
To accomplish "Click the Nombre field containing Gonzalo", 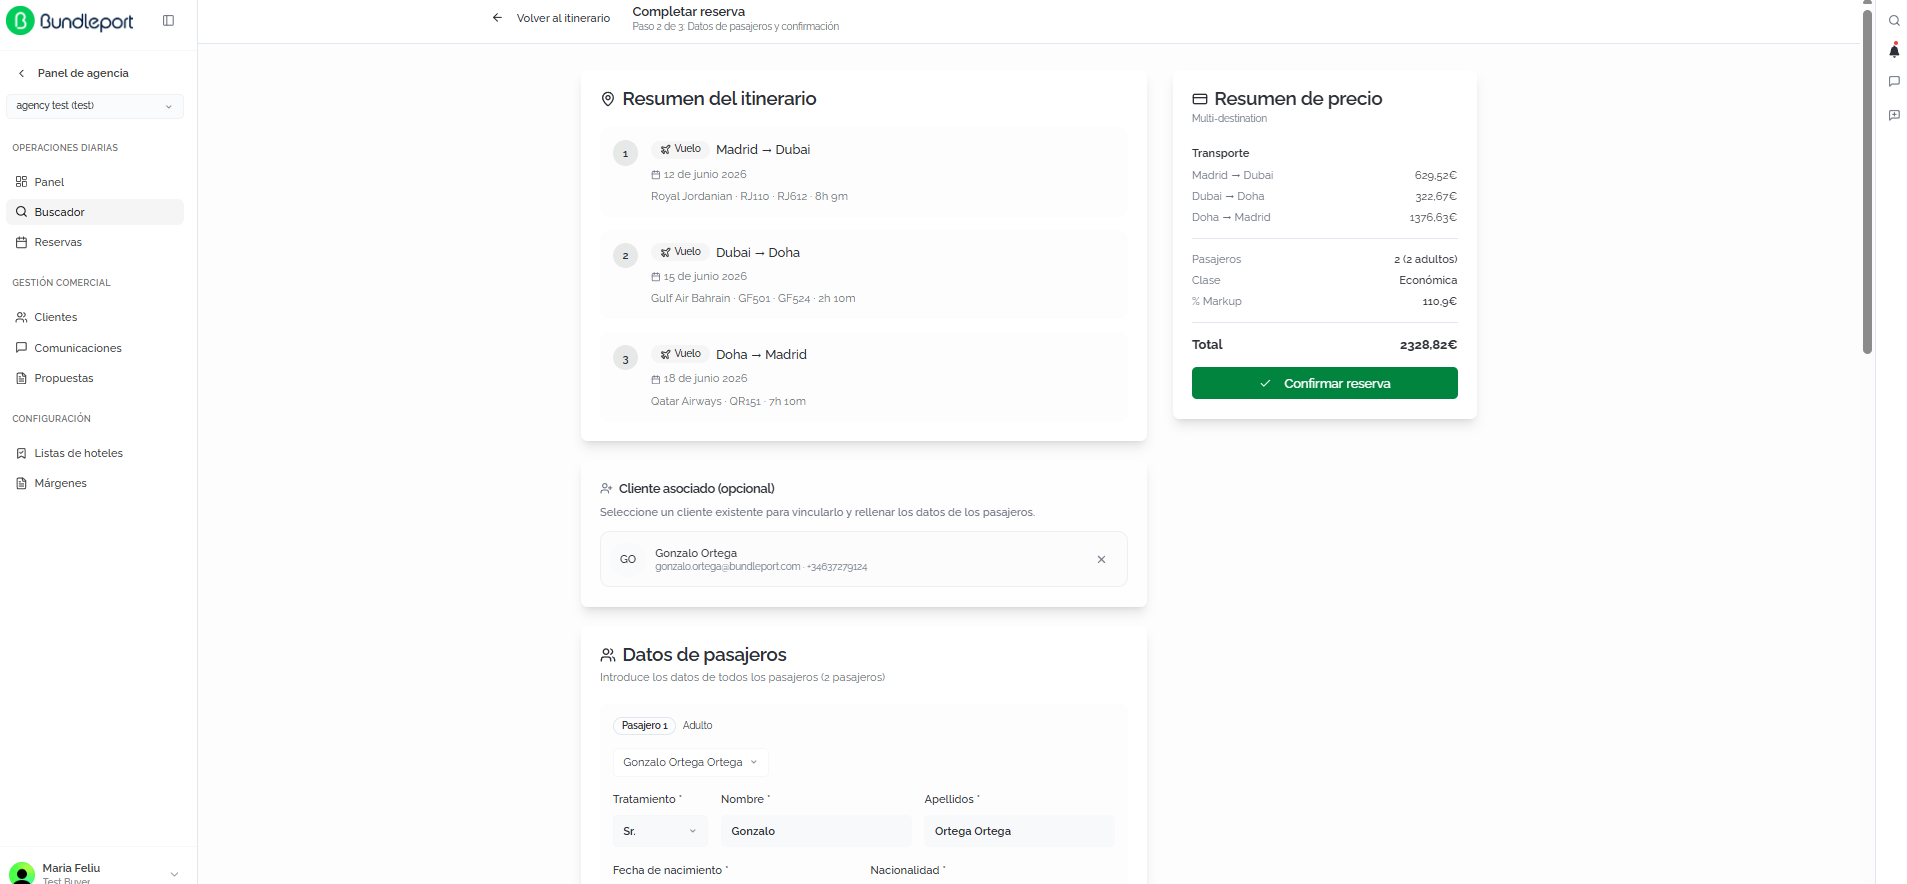I will coord(816,831).
